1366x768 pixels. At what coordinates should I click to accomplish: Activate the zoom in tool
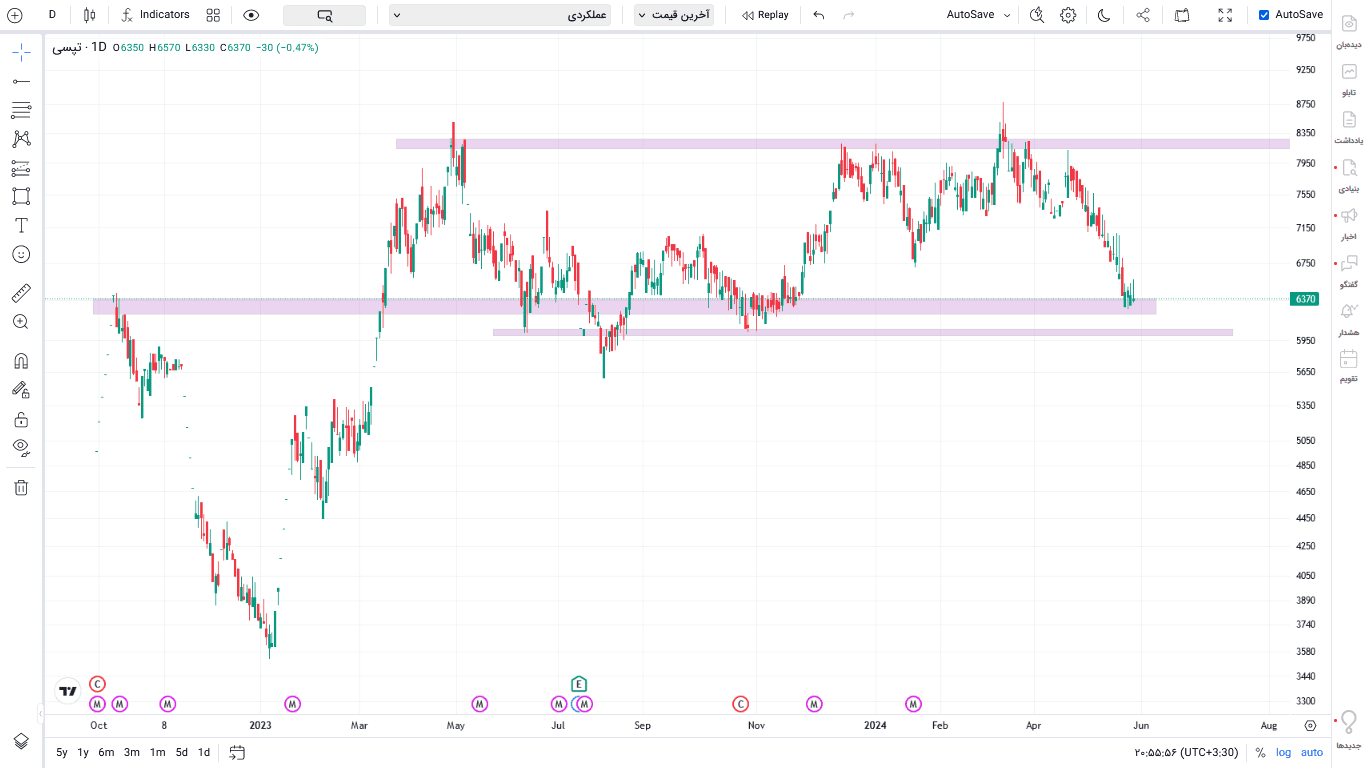pyautogui.click(x=21, y=322)
